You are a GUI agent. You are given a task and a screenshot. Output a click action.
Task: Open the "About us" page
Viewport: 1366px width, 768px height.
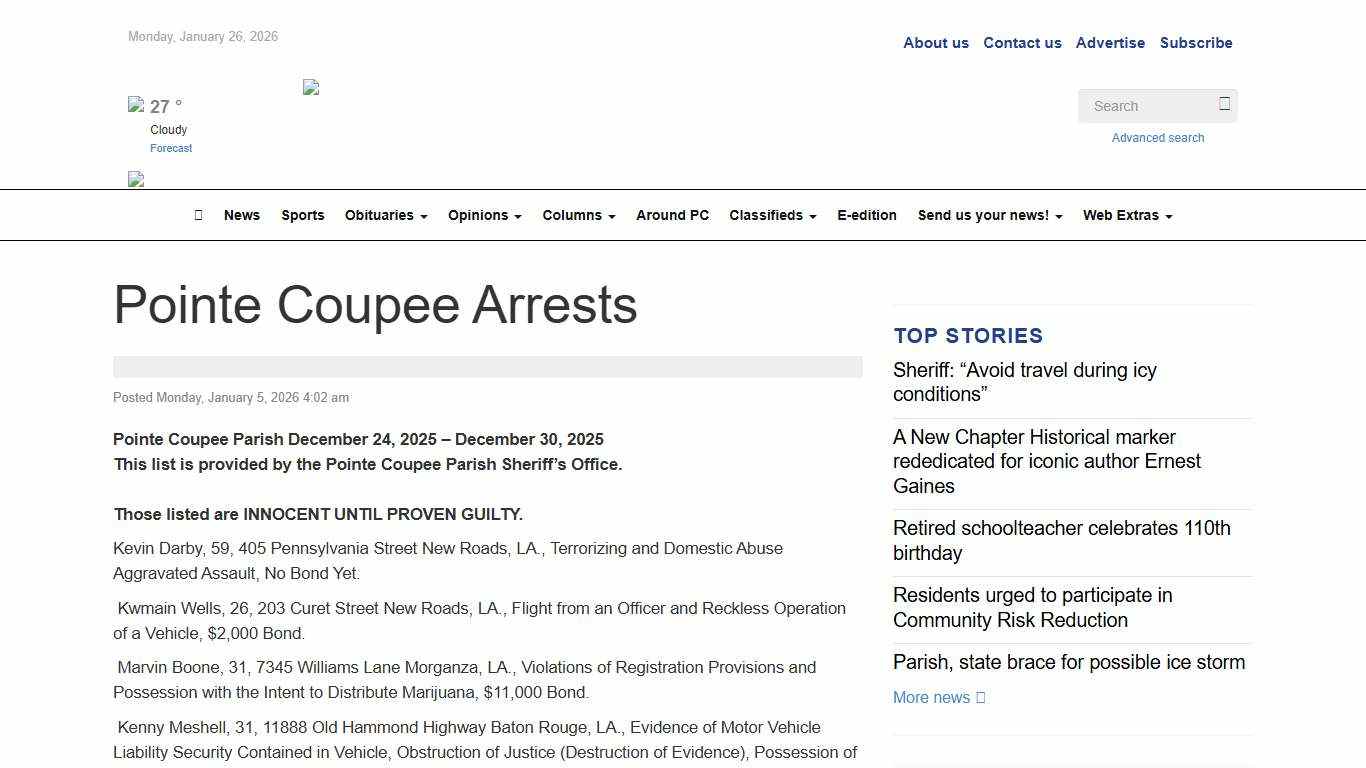[935, 43]
